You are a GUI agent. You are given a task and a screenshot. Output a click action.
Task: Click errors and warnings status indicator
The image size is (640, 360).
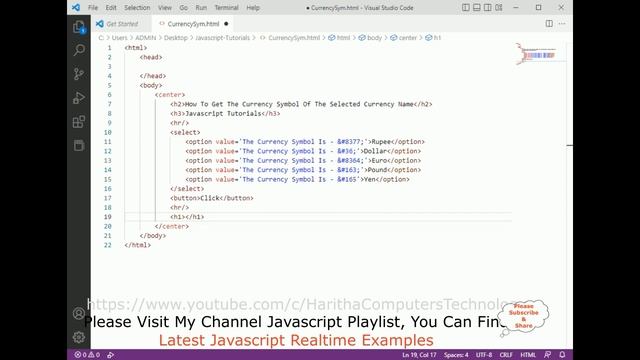point(87,355)
